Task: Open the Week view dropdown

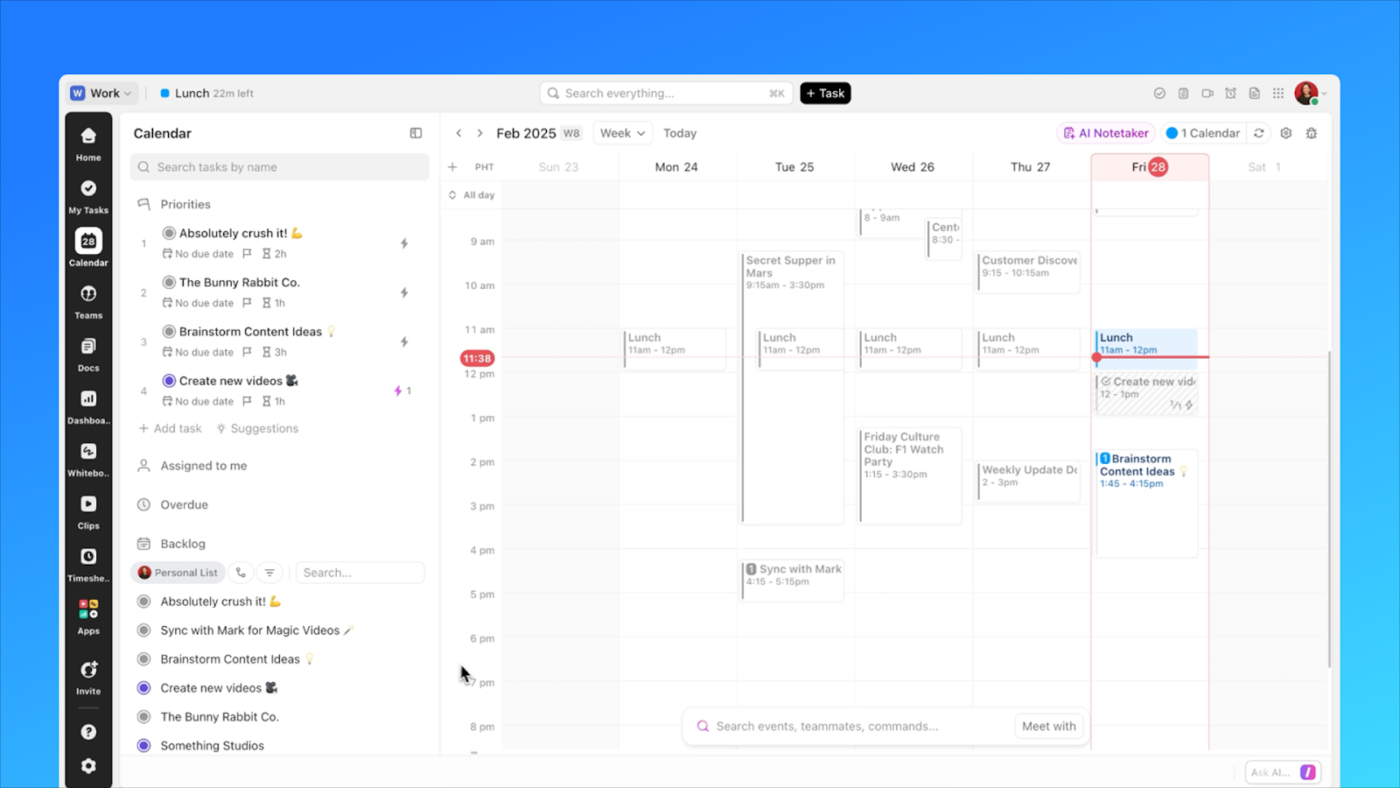Action: (622, 132)
